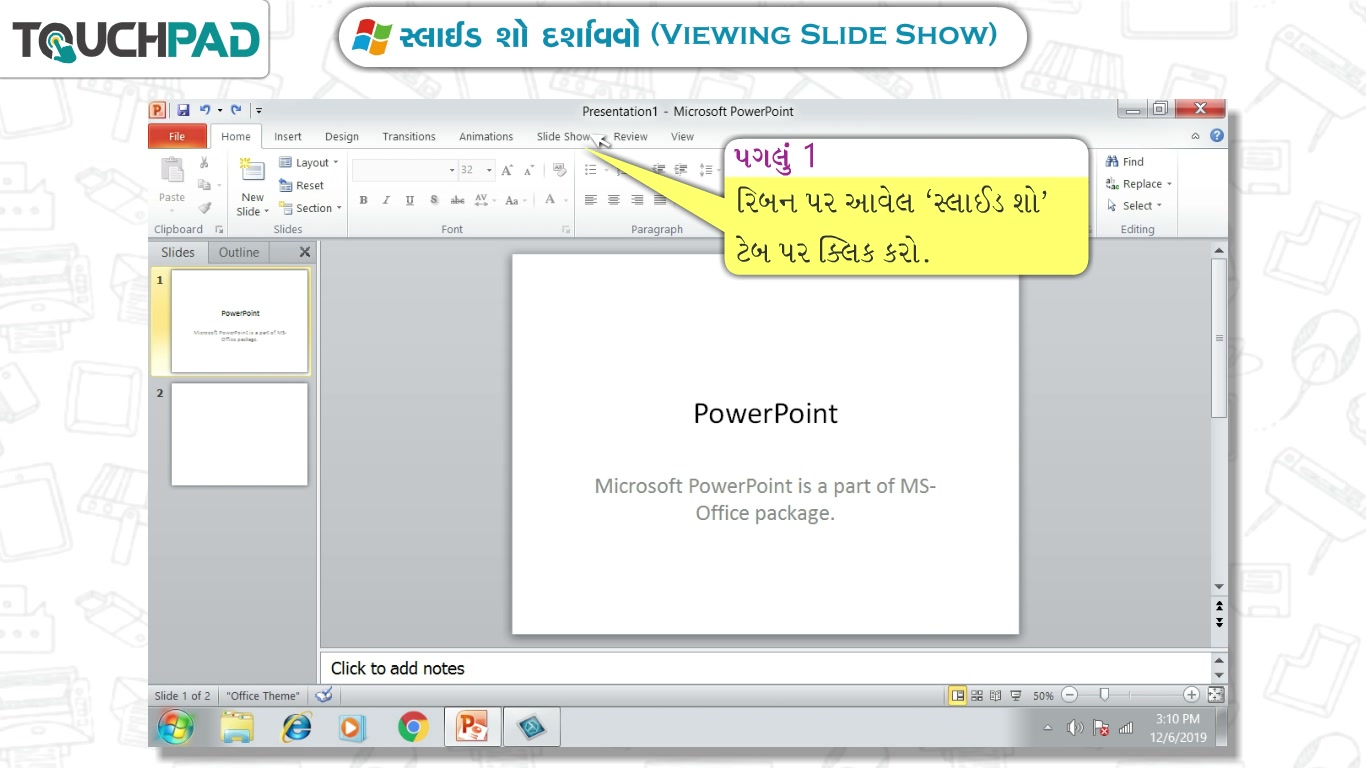Image resolution: width=1366 pixels, height=768 pixels.
Task: Switch to the Insert tab
Action: point(288,136)
